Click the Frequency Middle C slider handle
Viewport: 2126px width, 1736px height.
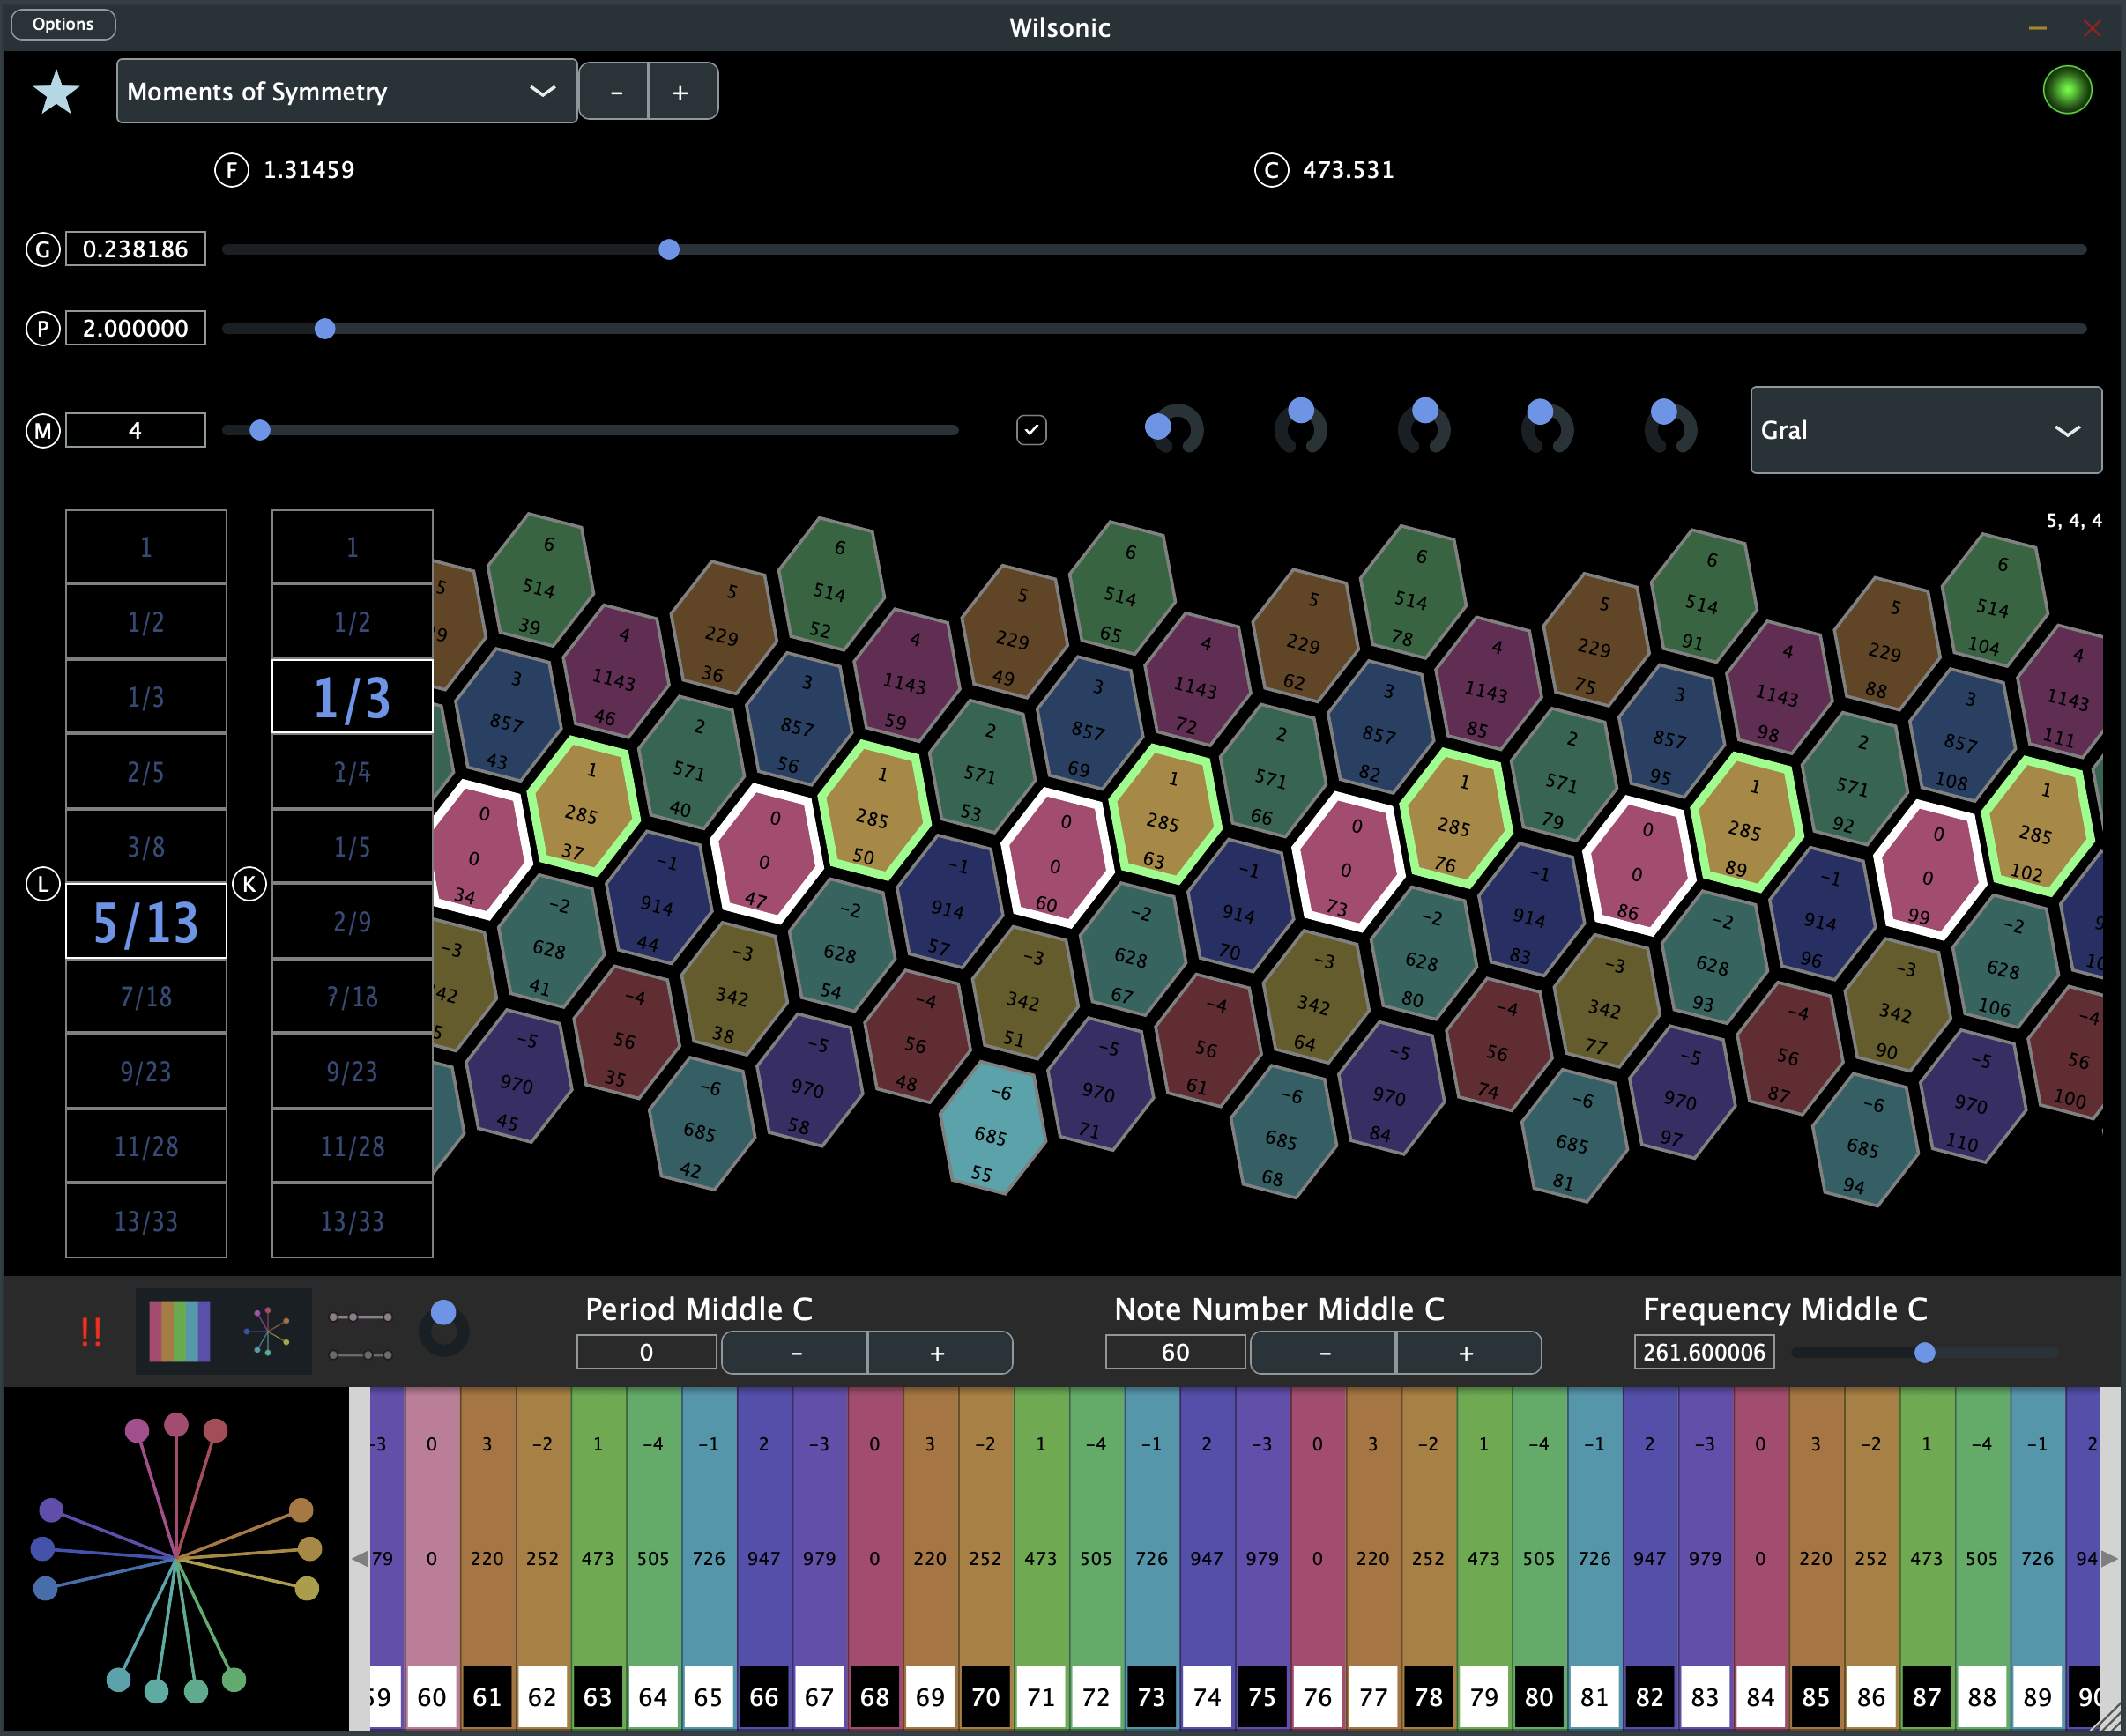pyautogui.click(x=1924, y=1353)
